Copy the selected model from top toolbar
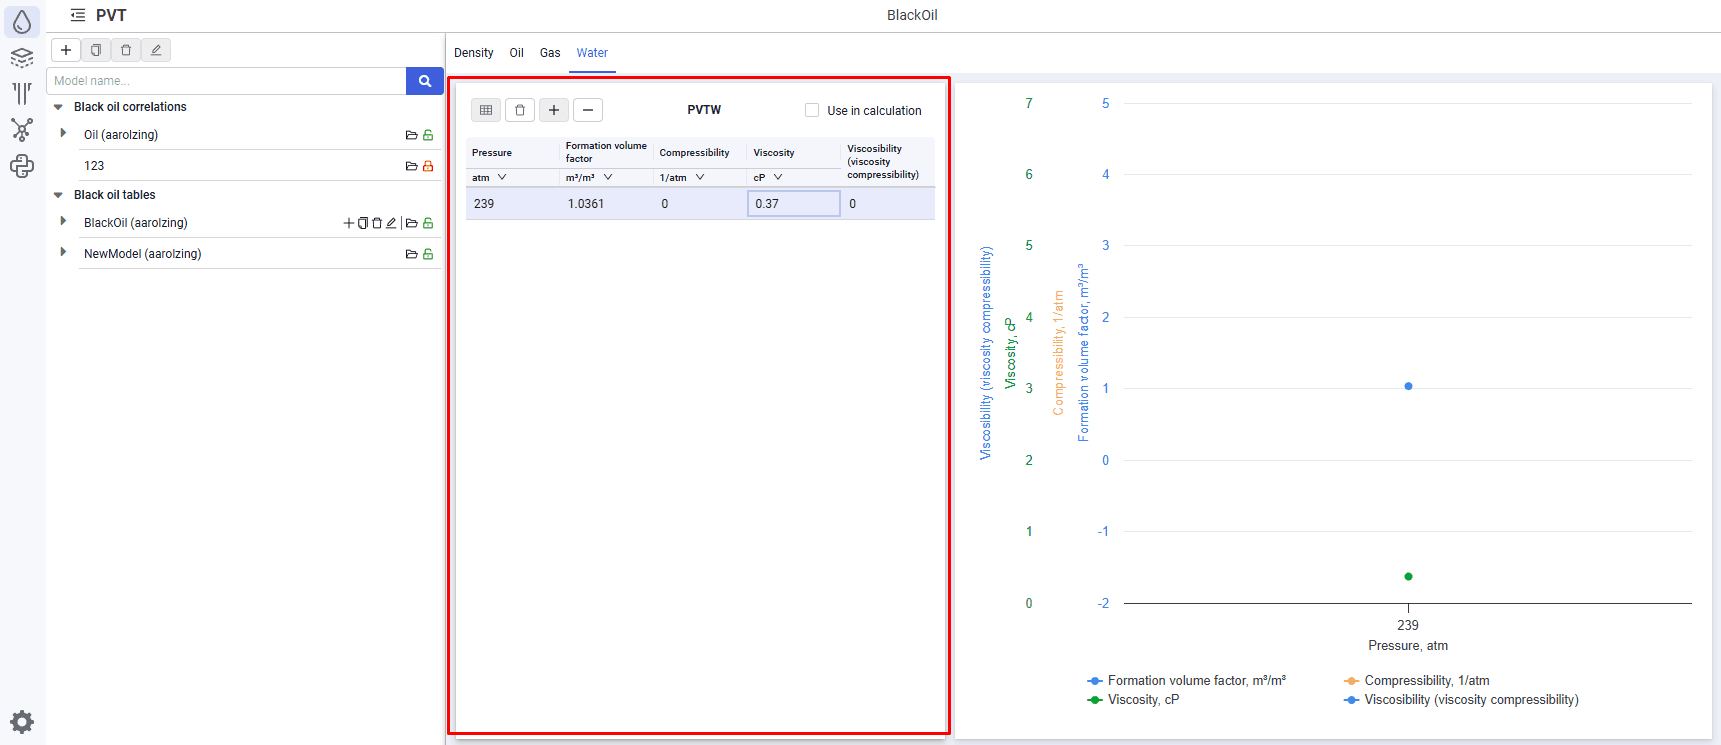 click(96, 50)
